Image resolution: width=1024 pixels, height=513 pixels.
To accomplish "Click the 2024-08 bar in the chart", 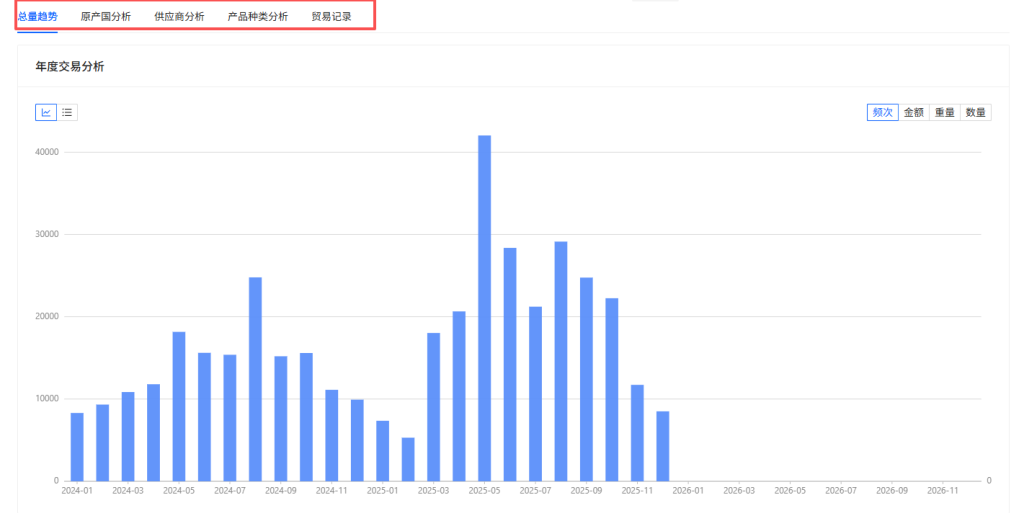I will [x=255, y=379].
